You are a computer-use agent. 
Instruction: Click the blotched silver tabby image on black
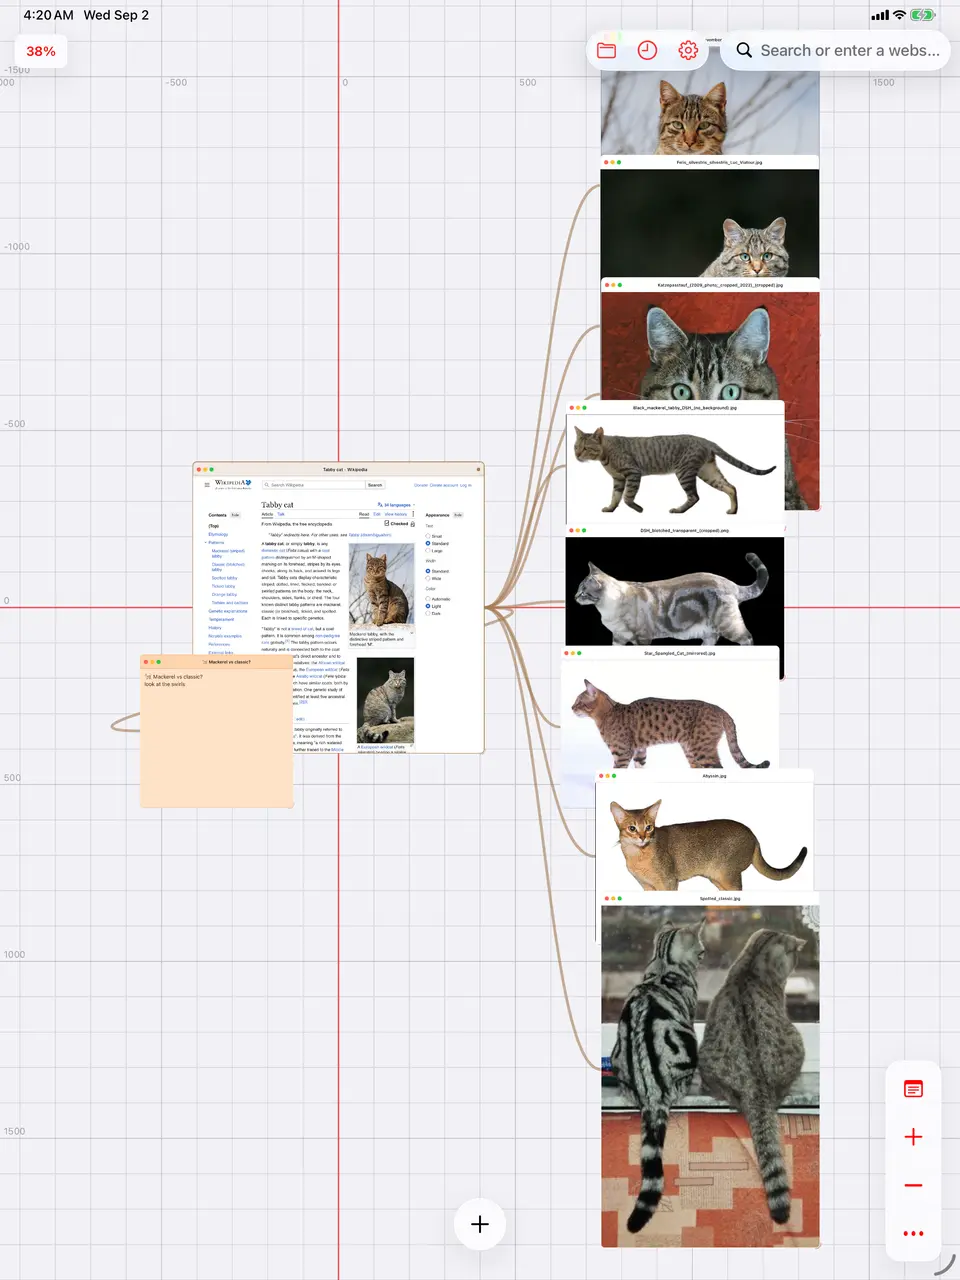click(x=675, y=590)
